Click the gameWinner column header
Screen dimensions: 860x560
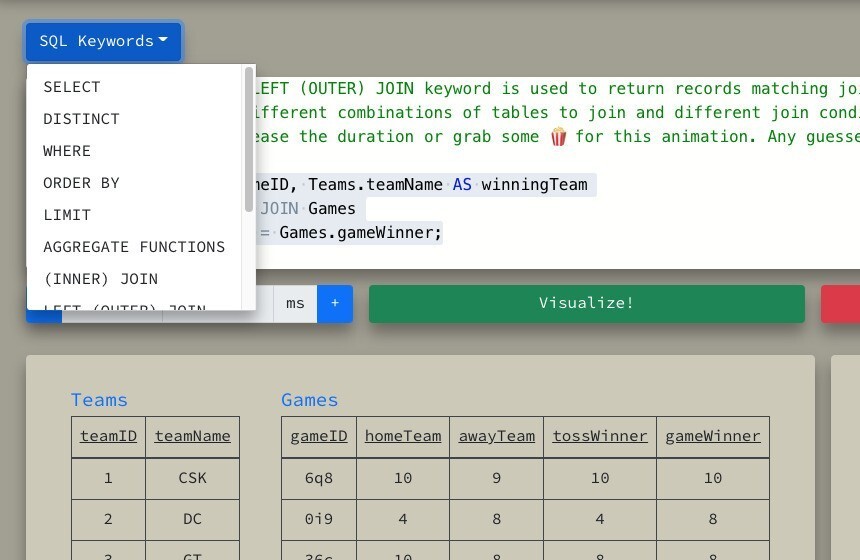pyautogui.click(x=713, y=437)
